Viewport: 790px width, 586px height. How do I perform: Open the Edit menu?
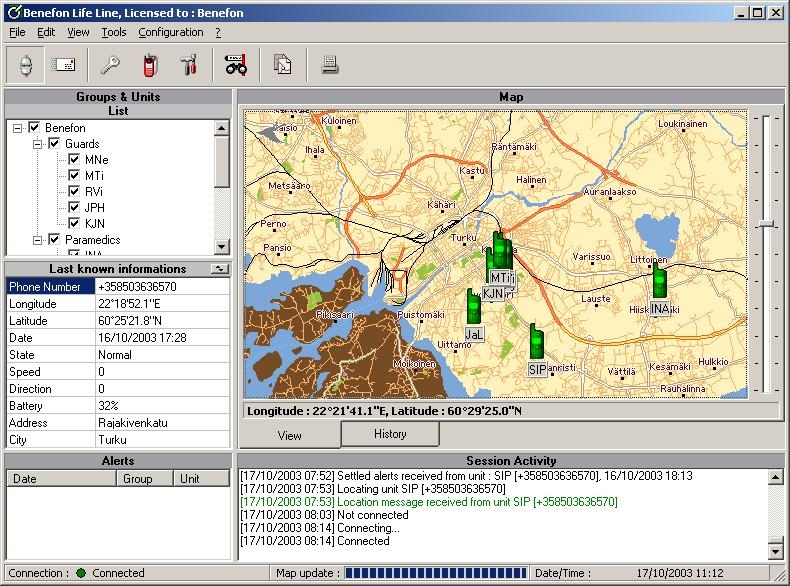(46, 32)
